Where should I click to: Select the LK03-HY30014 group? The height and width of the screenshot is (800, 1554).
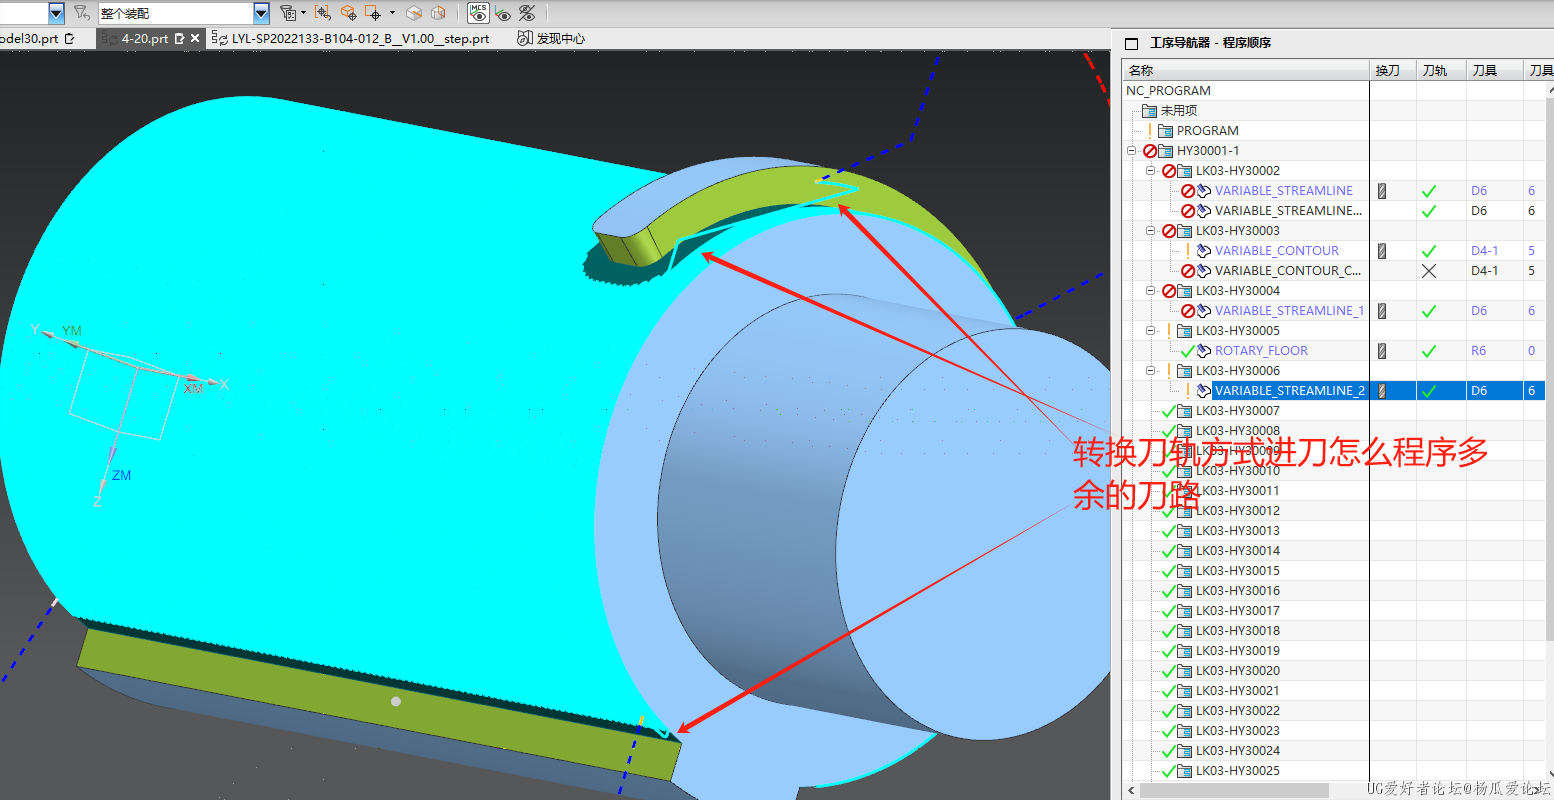1237,551
